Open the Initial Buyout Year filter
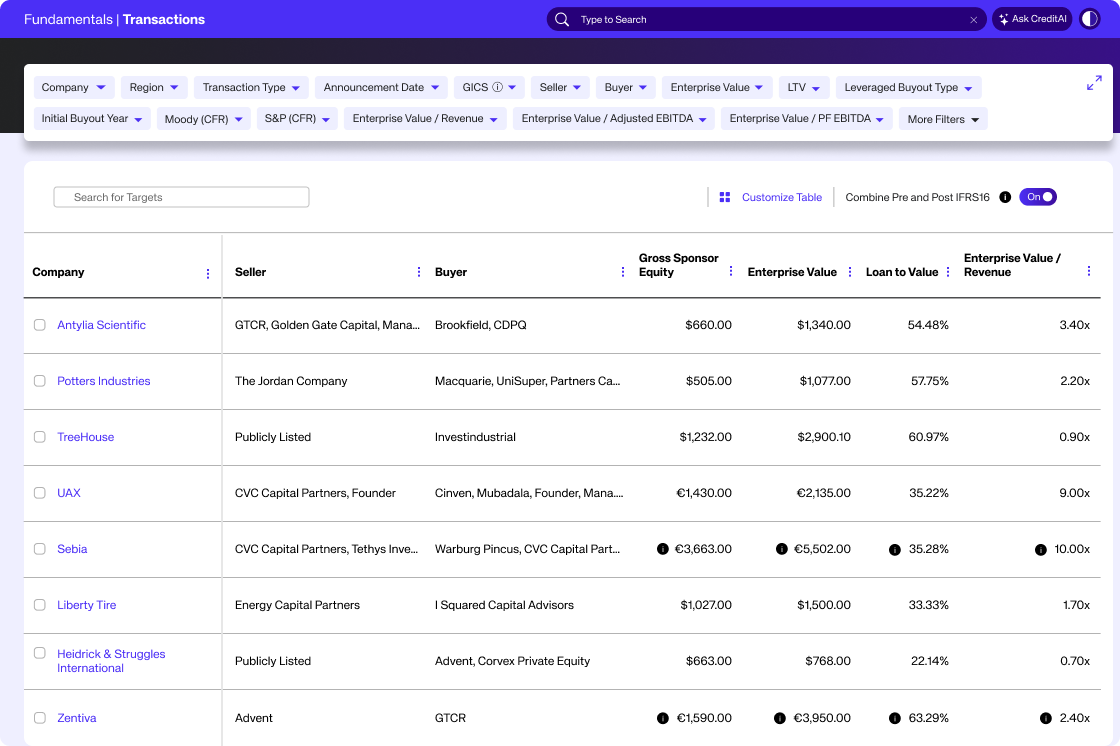 point(92,119)
